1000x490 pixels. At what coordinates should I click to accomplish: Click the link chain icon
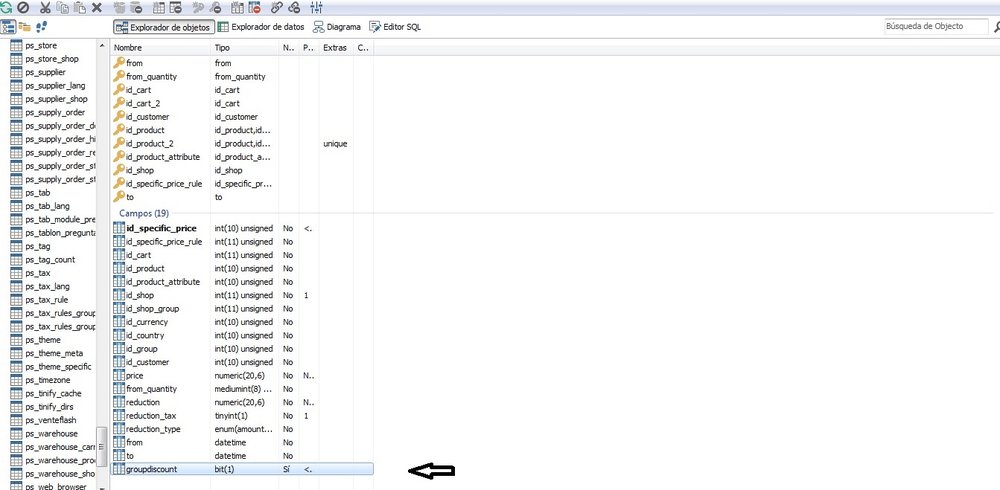276,8
